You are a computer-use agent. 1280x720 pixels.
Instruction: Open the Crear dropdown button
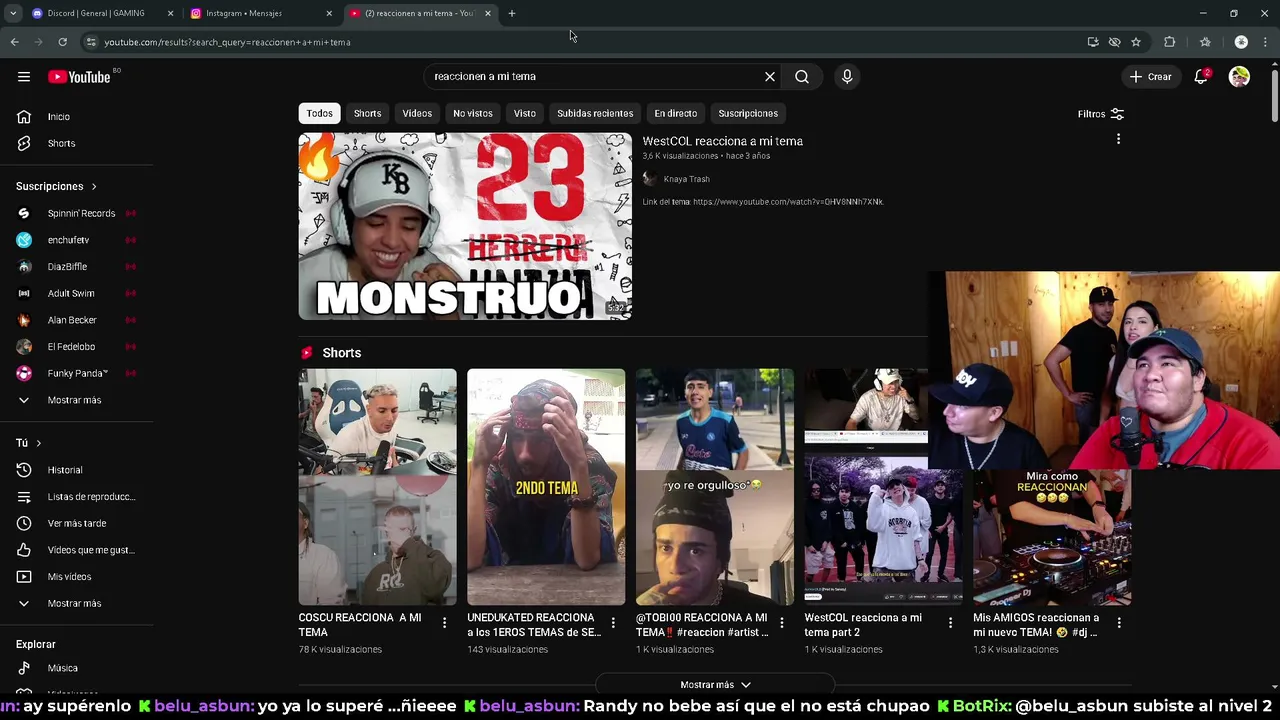pyautogui.click(x=1150, y=77)
